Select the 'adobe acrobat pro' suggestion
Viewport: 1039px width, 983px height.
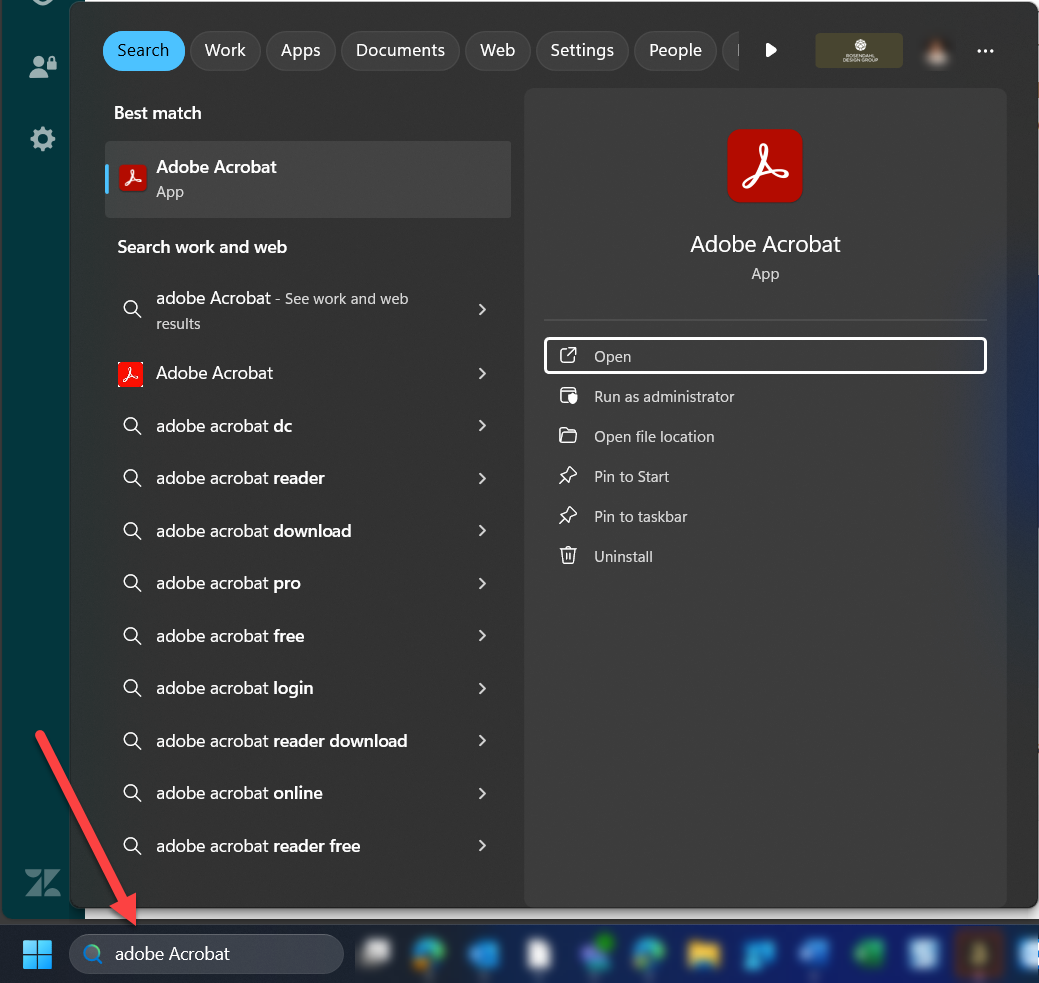pos(229,583)
